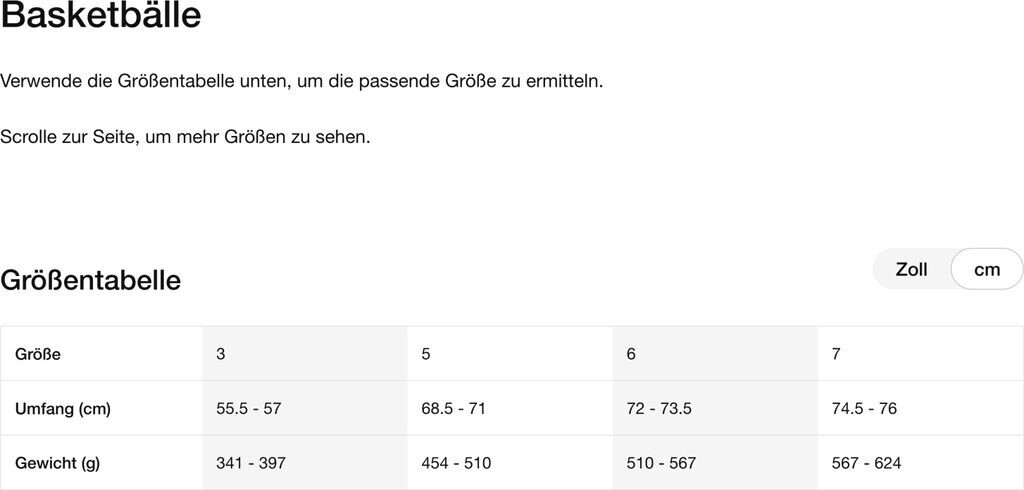Viewport: 1024px width, 490px height.
Task: Switch size units to Zoll
Action: pos(911,269)
